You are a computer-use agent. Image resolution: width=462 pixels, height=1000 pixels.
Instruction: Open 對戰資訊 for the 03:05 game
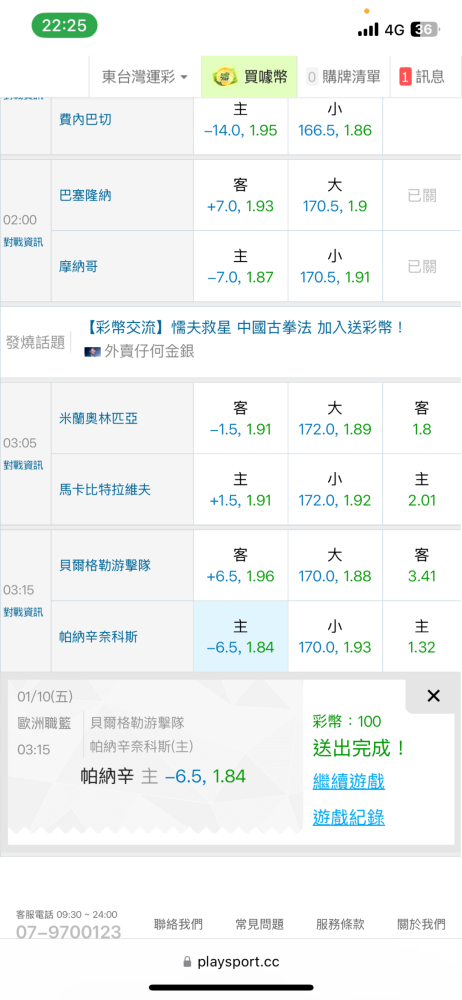[x=24, y=464]
